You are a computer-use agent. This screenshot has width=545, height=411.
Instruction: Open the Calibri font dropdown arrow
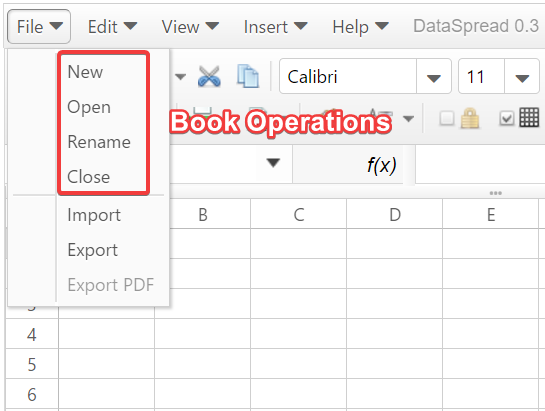point(434,77)
